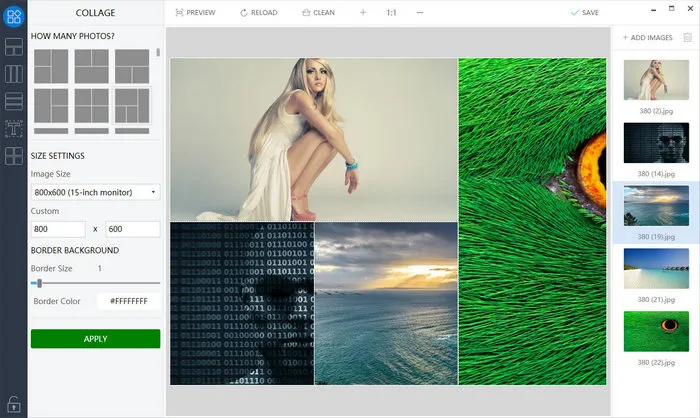Click the padlock icon at bottom left
The image size is (700, 418).
14,404
